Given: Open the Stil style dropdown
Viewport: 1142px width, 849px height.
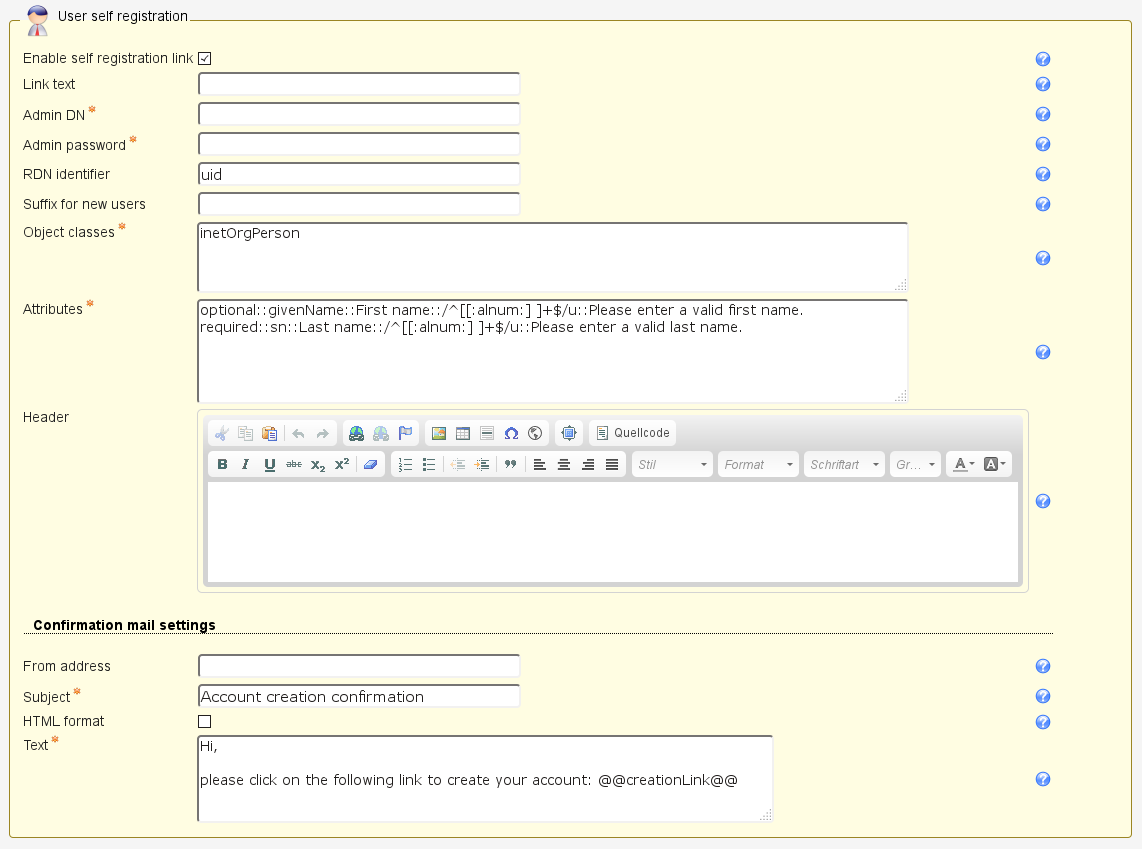Looking at the screenshot, I should click(x=672, y=464).
